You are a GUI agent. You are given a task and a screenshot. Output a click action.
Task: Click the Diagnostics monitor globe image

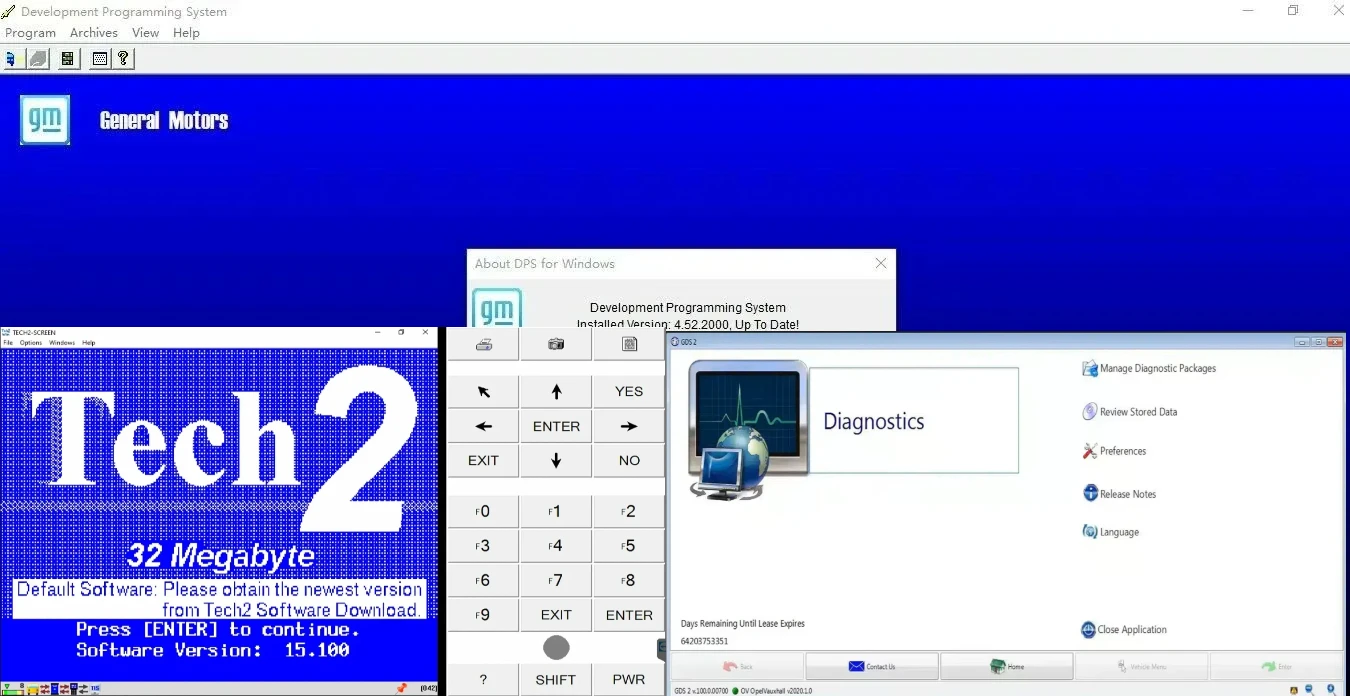point(748,429)
